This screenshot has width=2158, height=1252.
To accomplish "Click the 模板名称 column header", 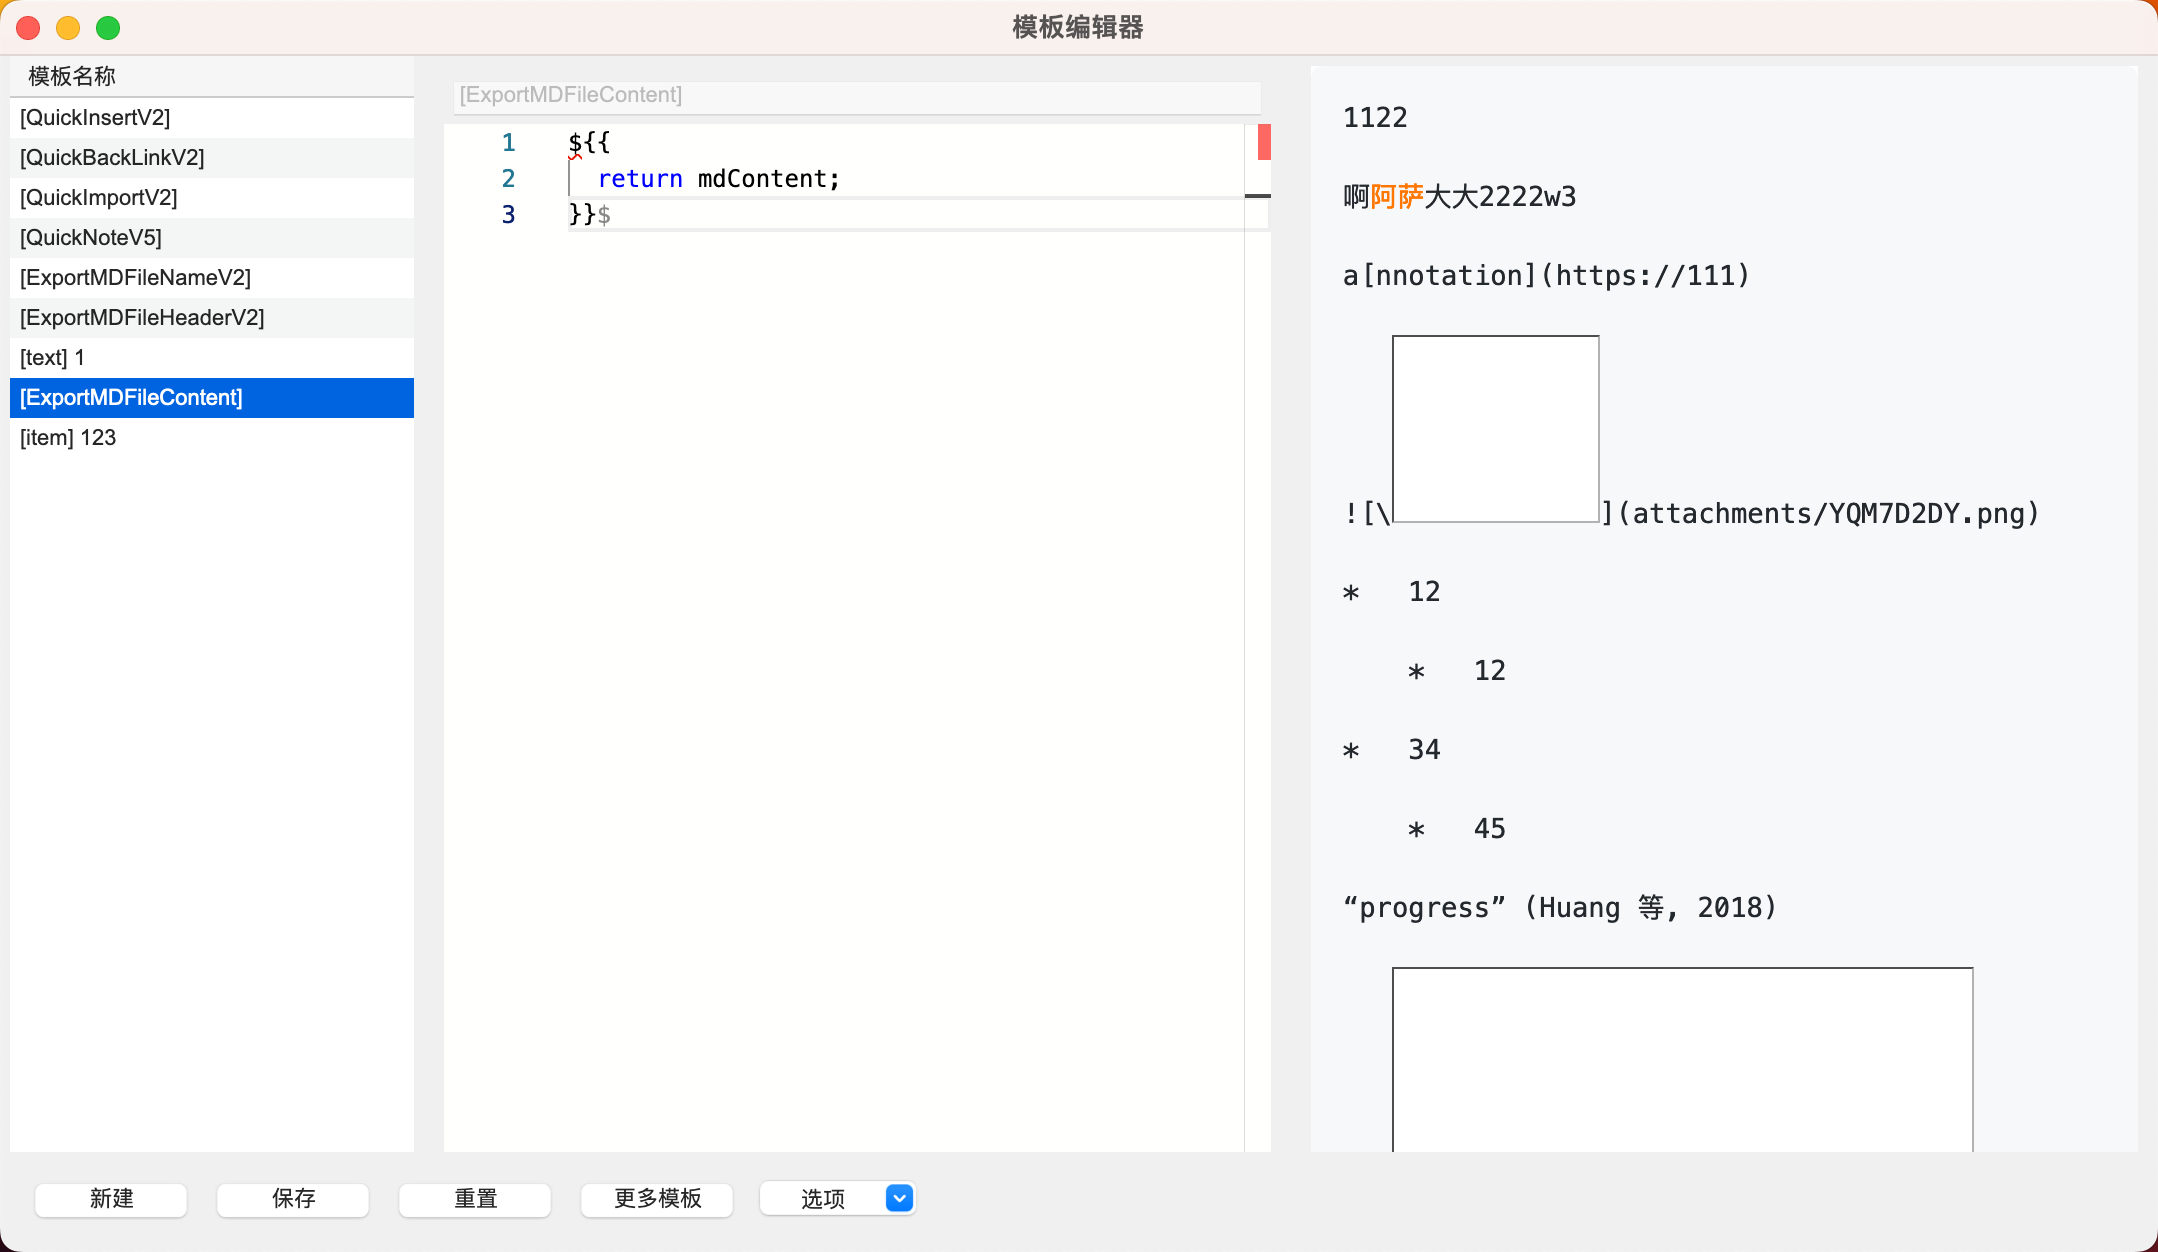I will click(x=70, y=75).
